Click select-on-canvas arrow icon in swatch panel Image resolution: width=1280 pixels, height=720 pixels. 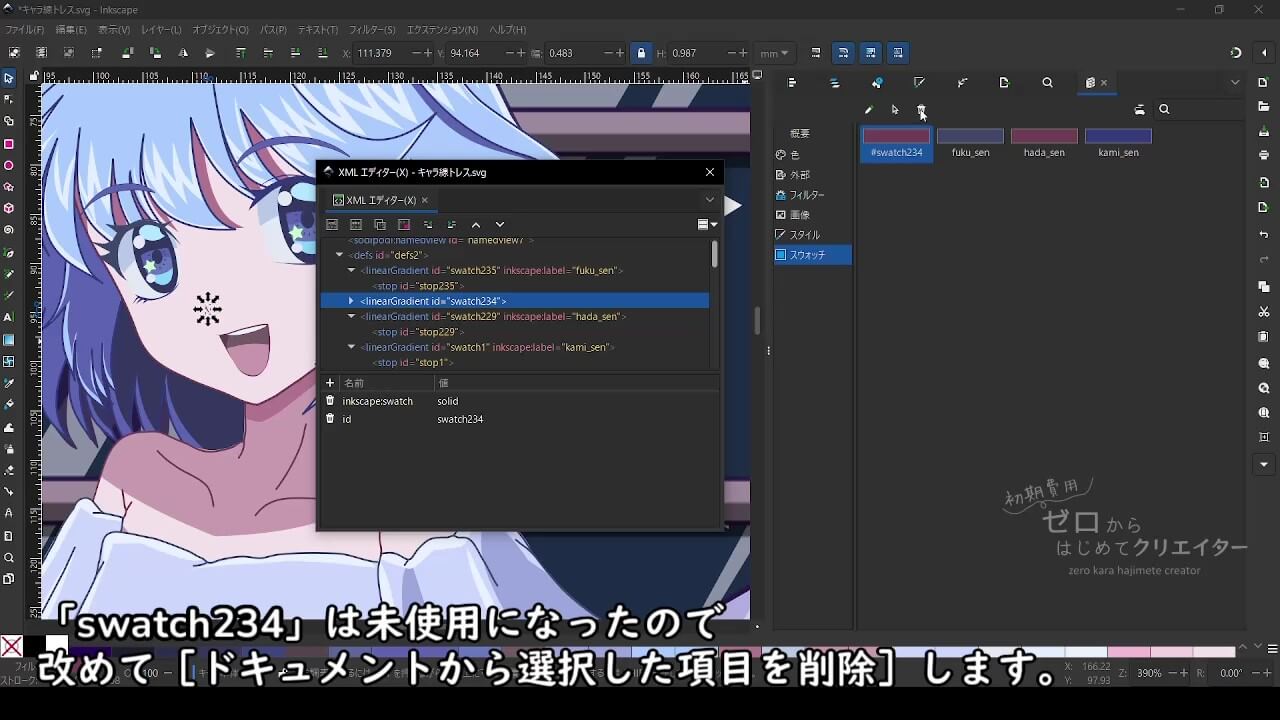coord(895,110)
